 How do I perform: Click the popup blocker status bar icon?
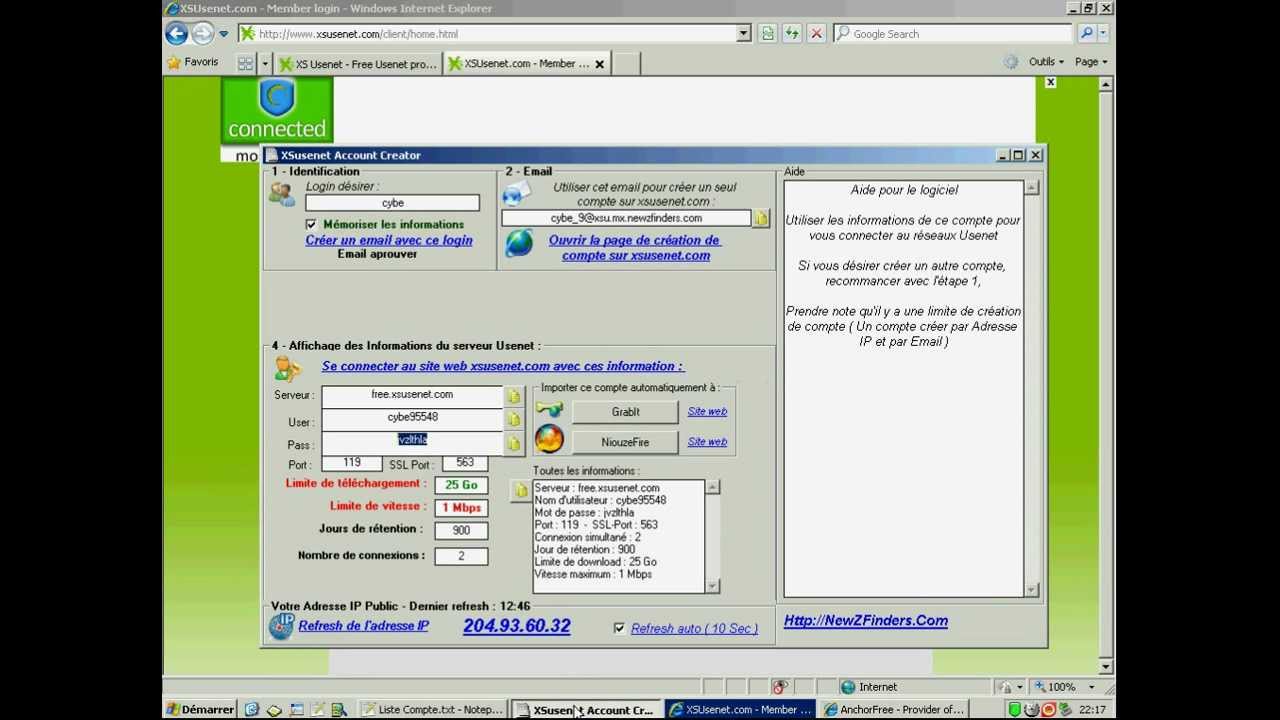[x=780, y=687]
